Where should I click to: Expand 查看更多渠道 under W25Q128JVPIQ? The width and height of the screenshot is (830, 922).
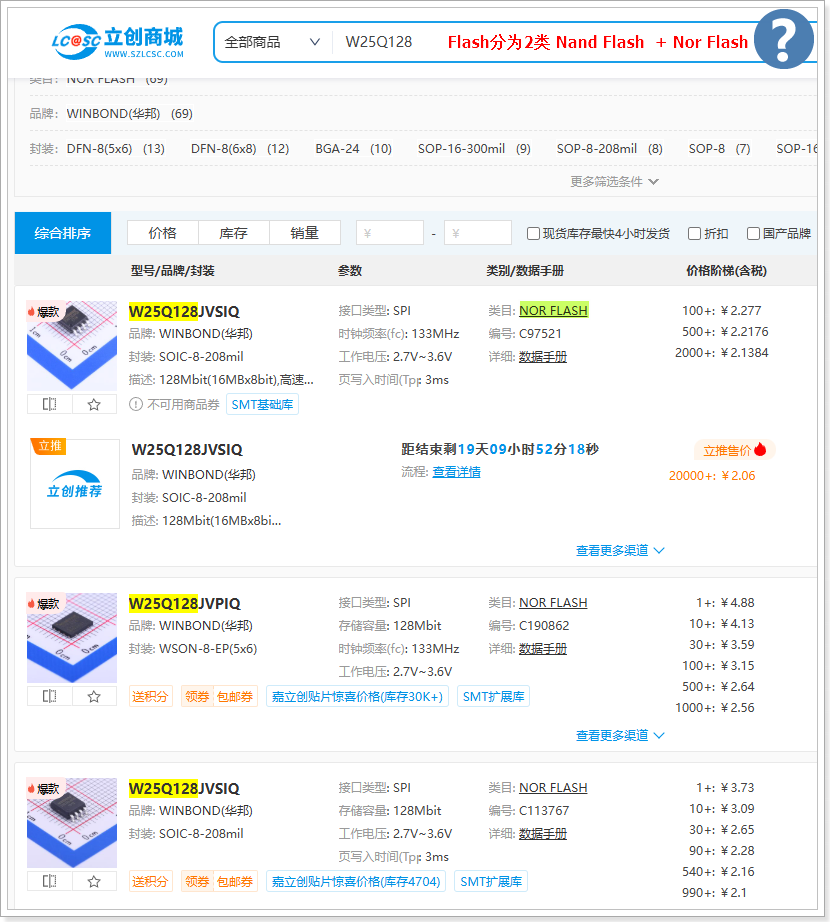click(x=620, y=735)
